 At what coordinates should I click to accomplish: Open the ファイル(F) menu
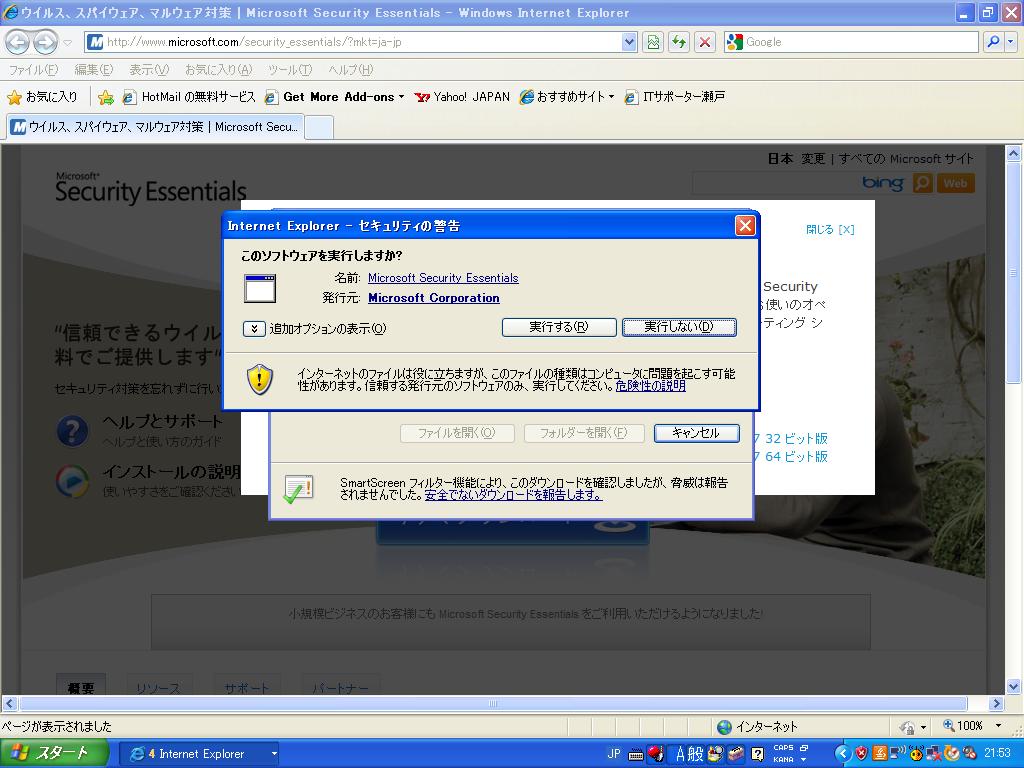point(33,69)
